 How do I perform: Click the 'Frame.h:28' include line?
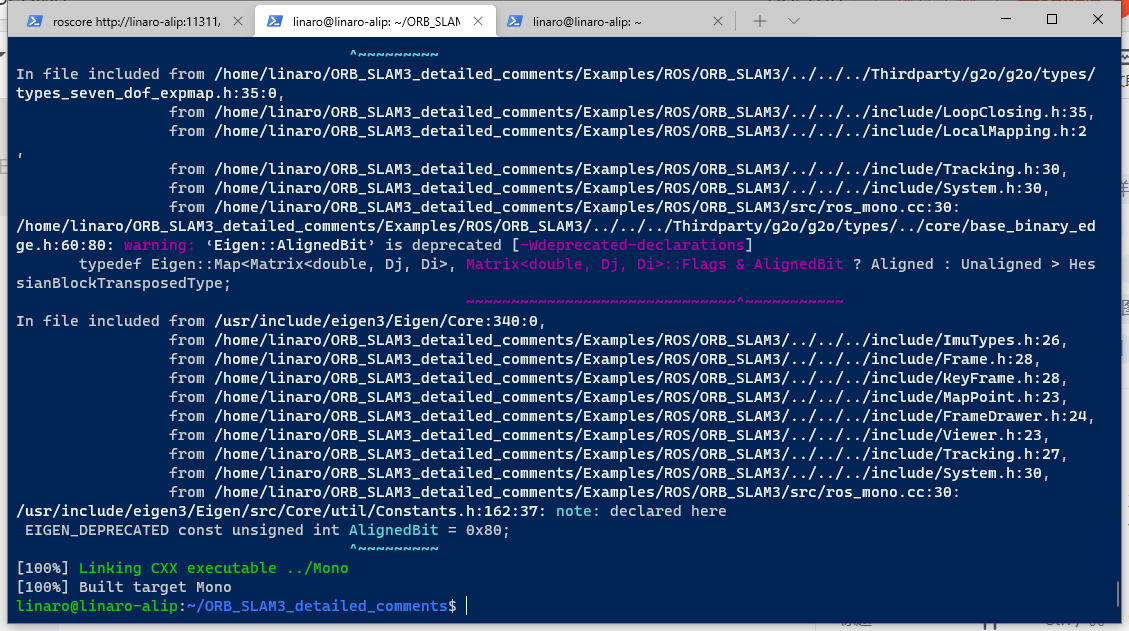click(x=605, y=359)
